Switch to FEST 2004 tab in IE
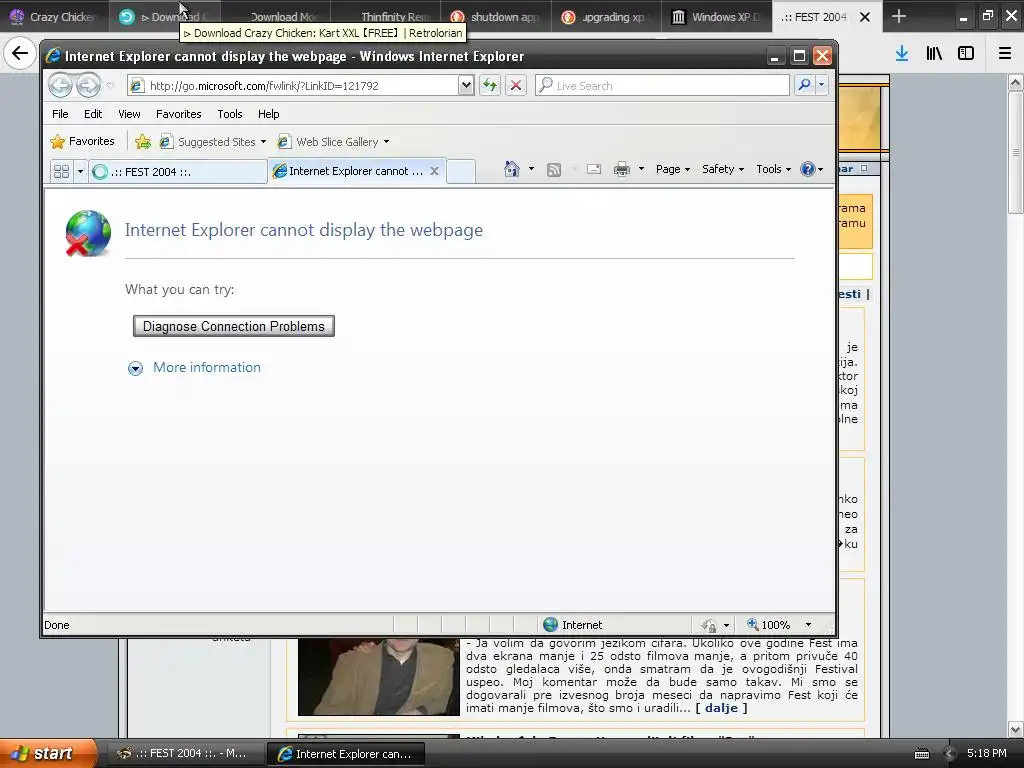The image size is (1024, 768). click(177, 172)
